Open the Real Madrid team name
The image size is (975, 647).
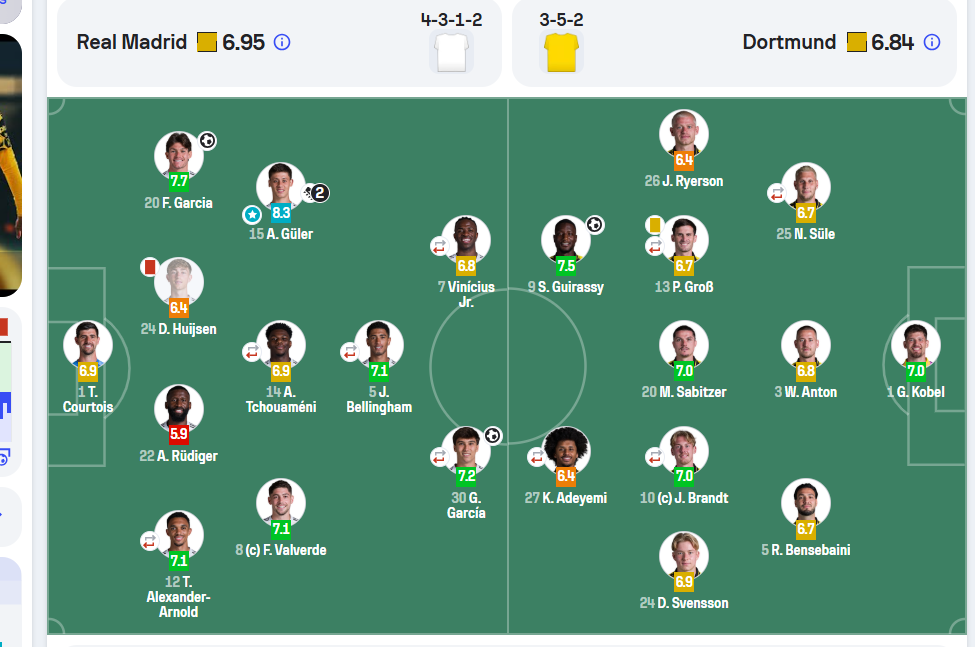click(x=132, y=42)
